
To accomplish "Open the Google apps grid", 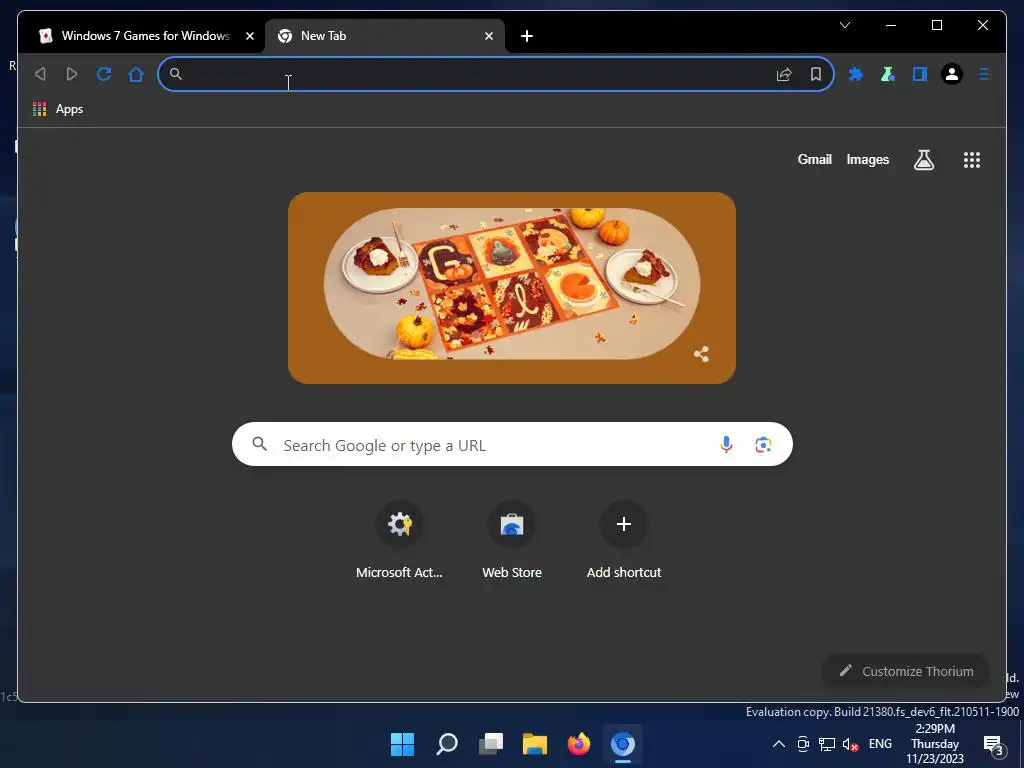I will click(972, 160).
